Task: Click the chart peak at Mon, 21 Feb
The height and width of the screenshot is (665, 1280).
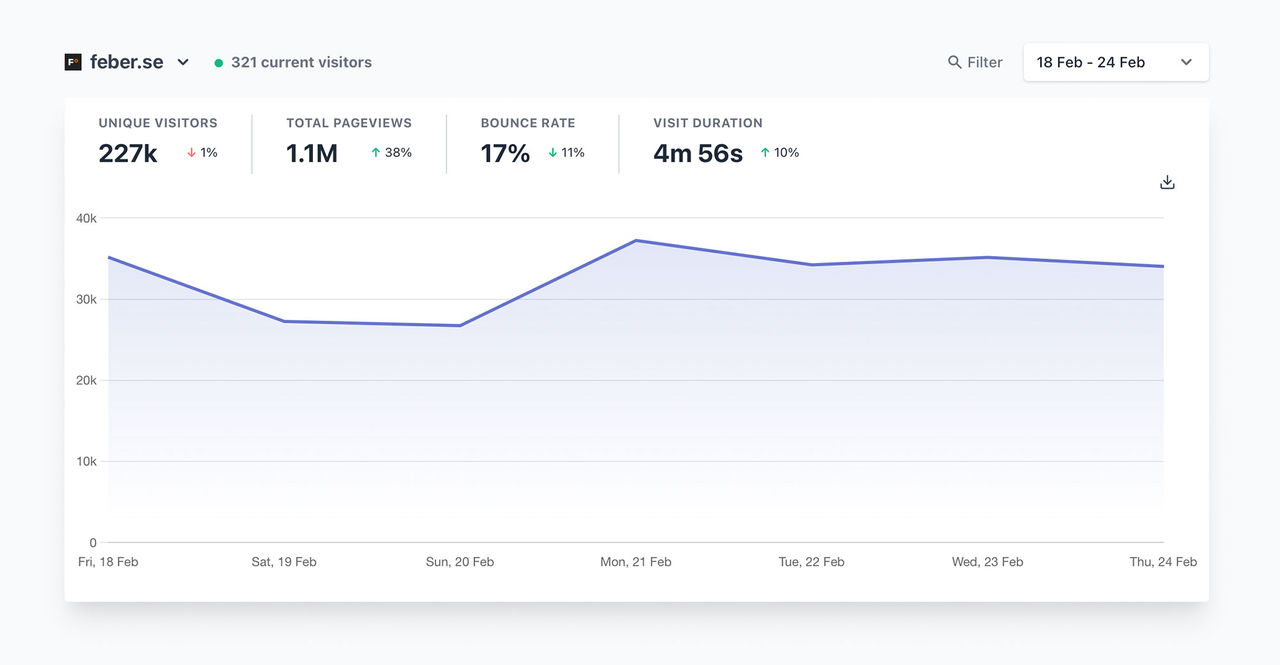Action: click(x=637, y=240)
